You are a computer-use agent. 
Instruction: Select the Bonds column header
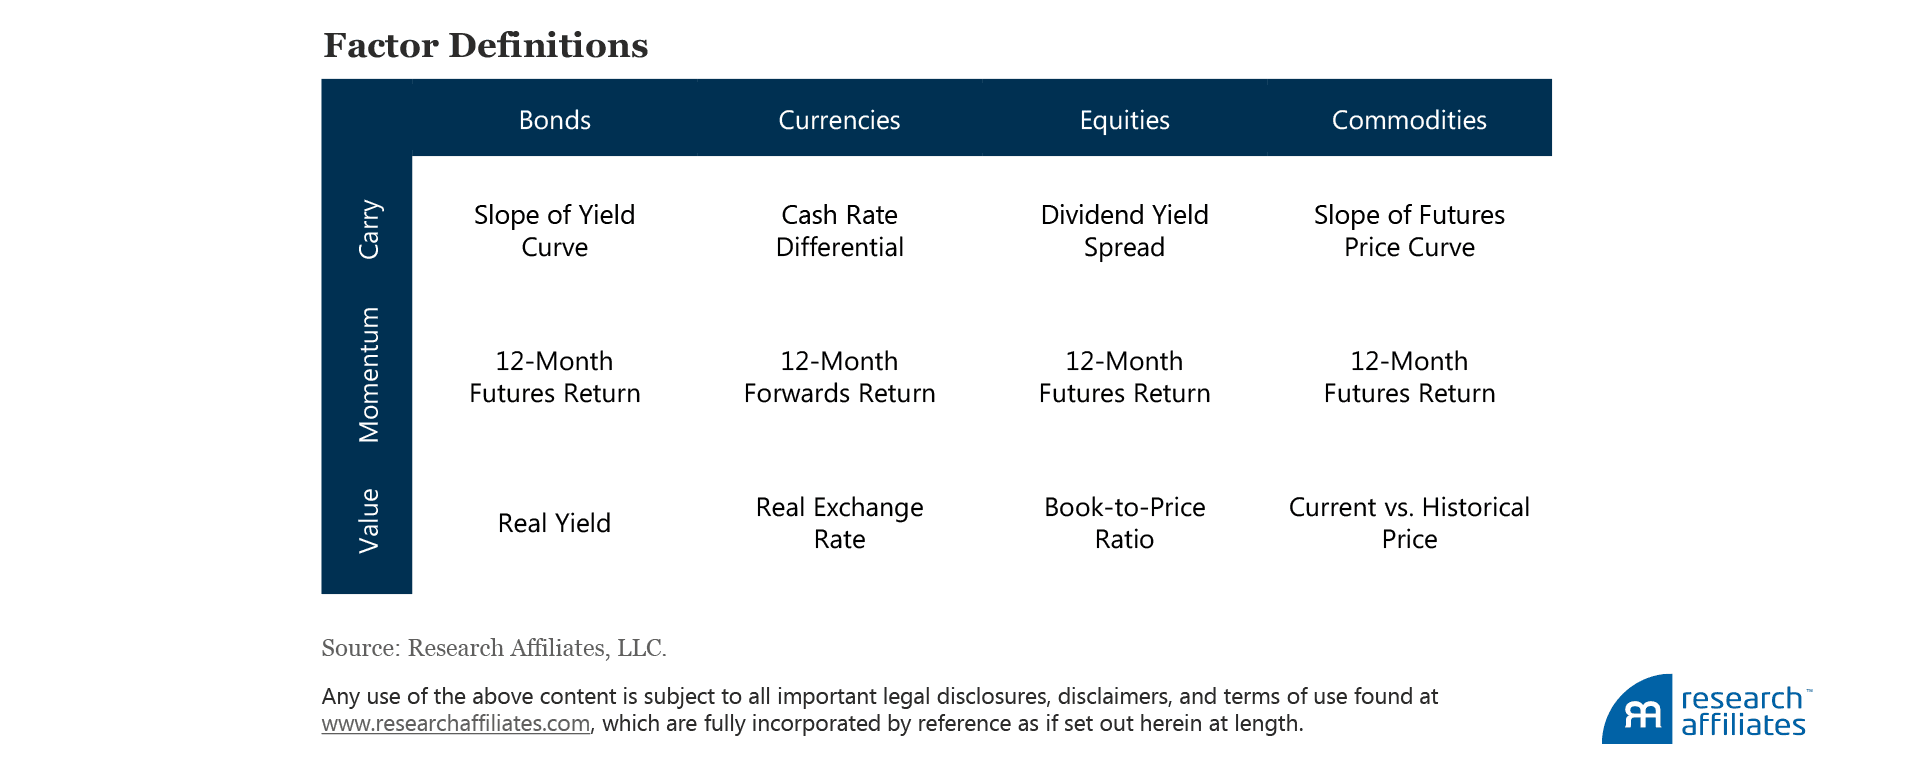coord(554,120)
